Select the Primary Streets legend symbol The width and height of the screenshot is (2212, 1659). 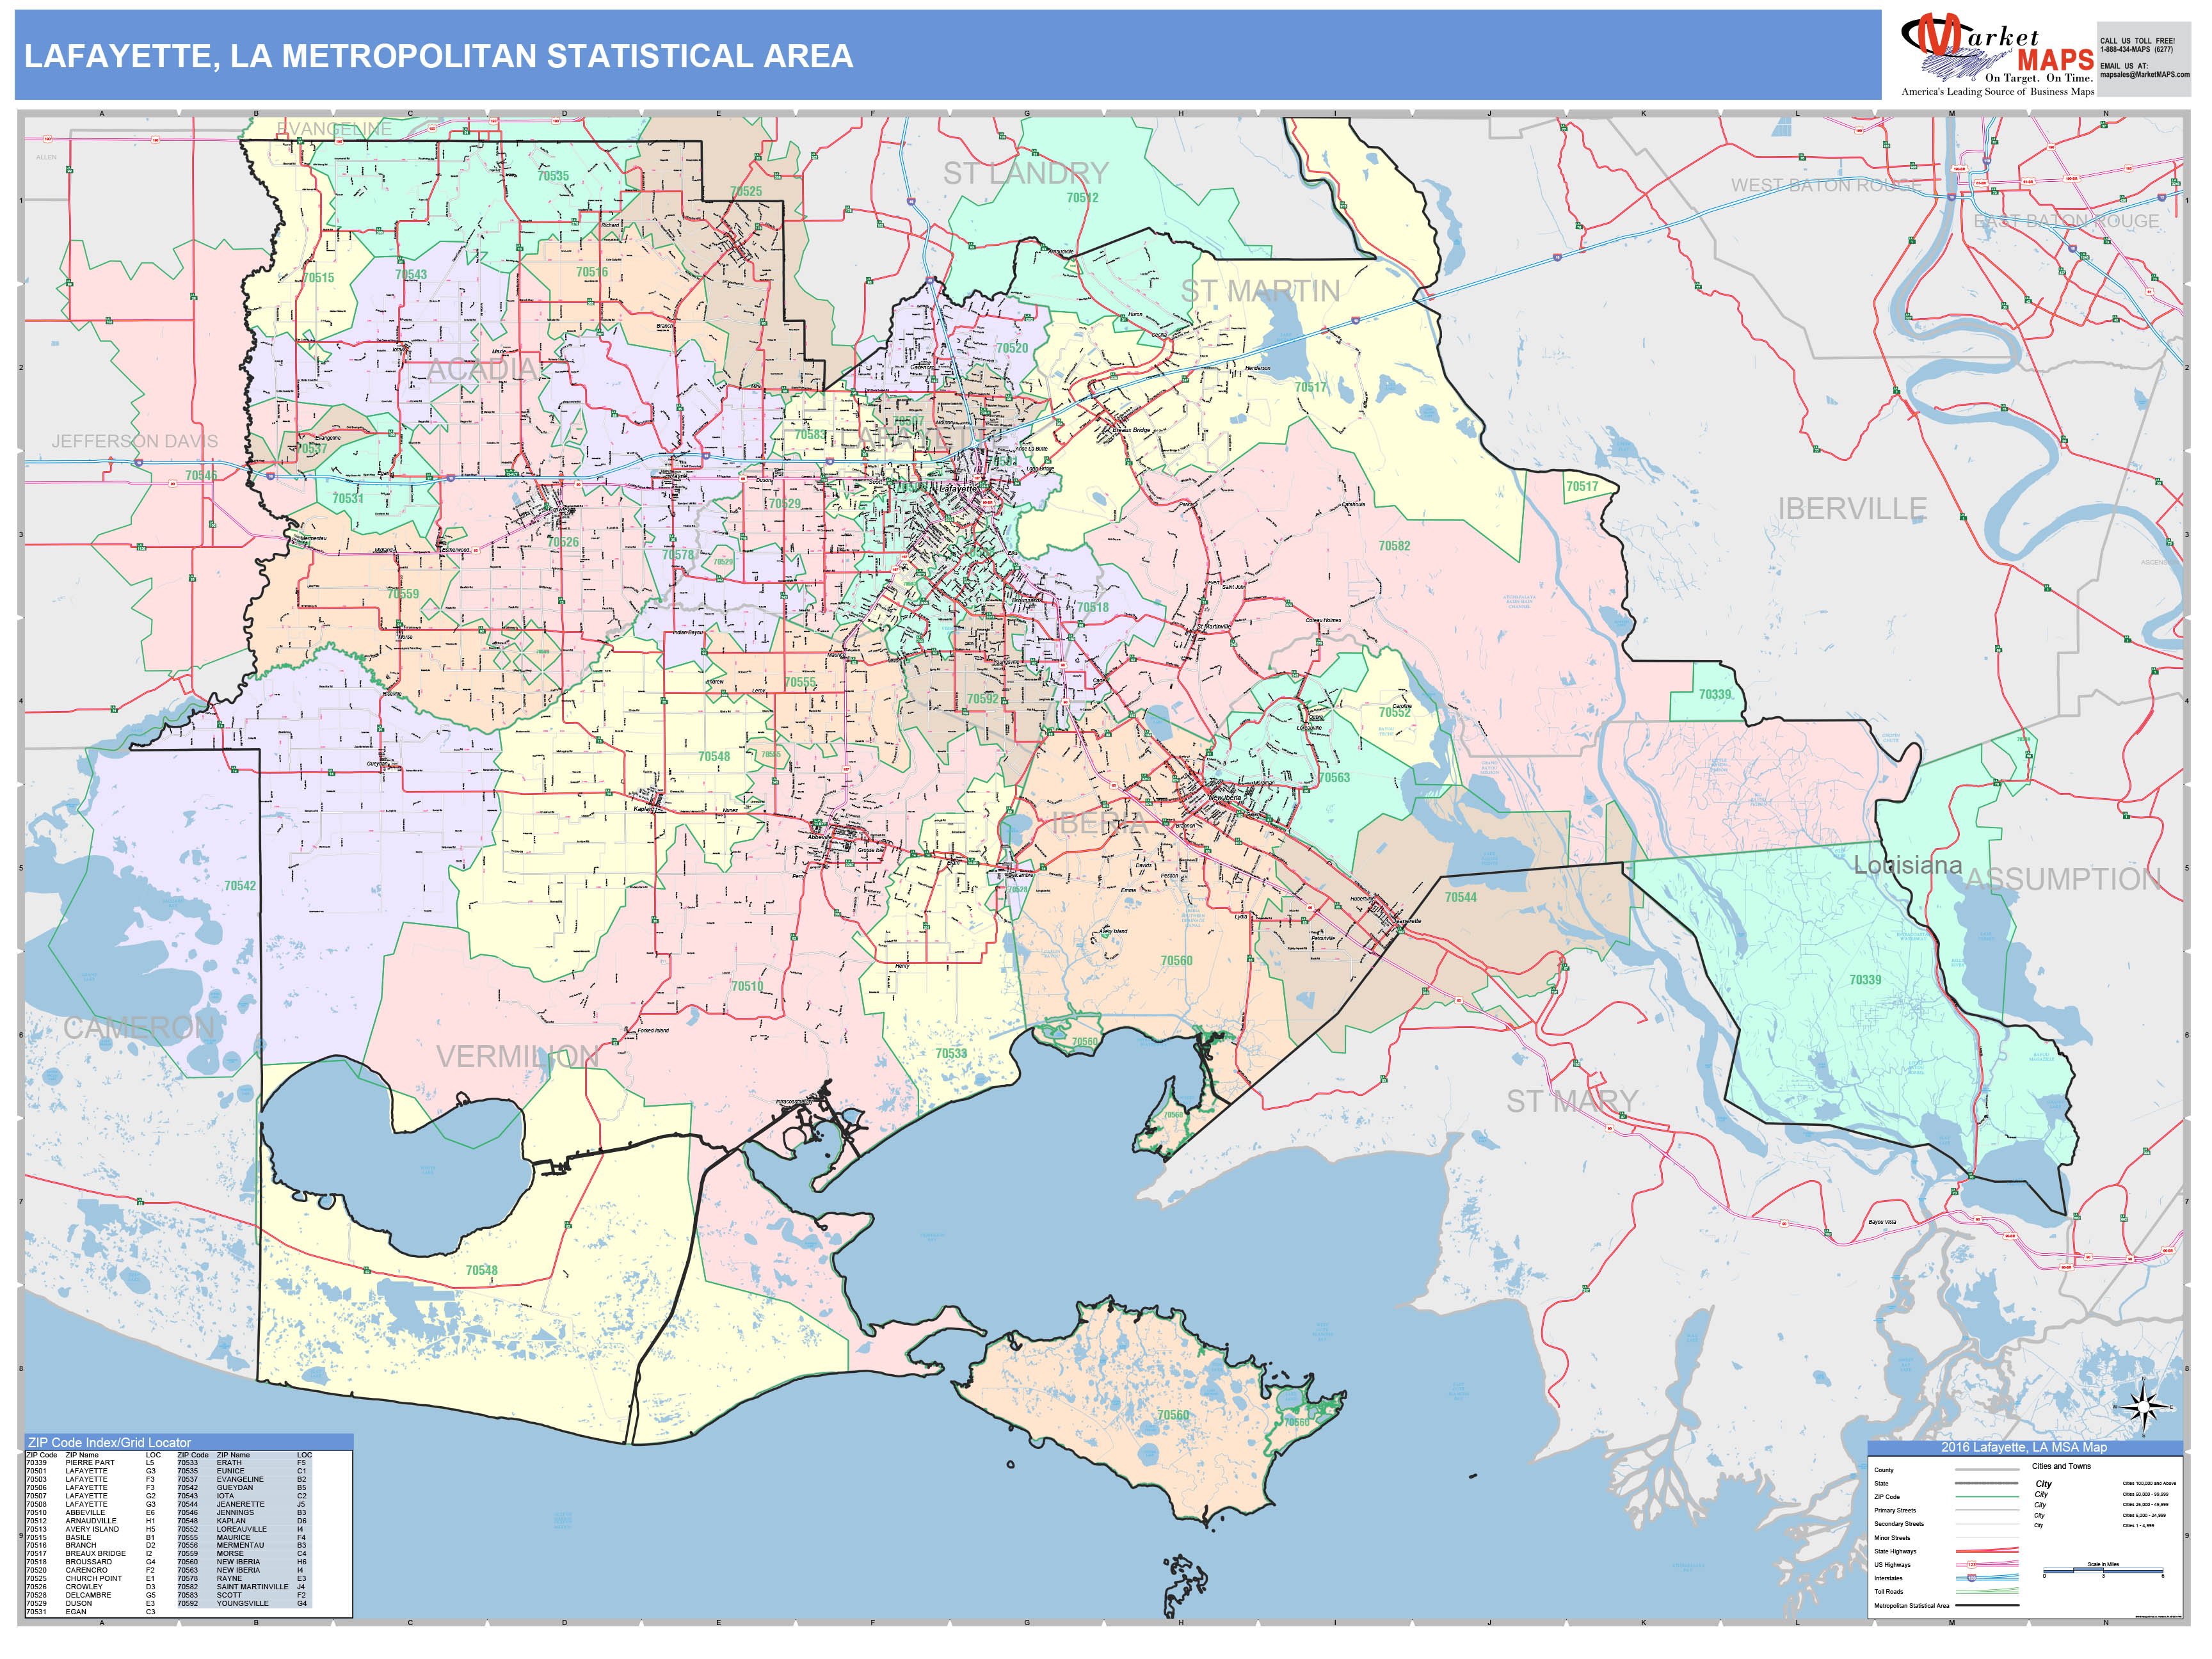(x=1987, y=1510)
